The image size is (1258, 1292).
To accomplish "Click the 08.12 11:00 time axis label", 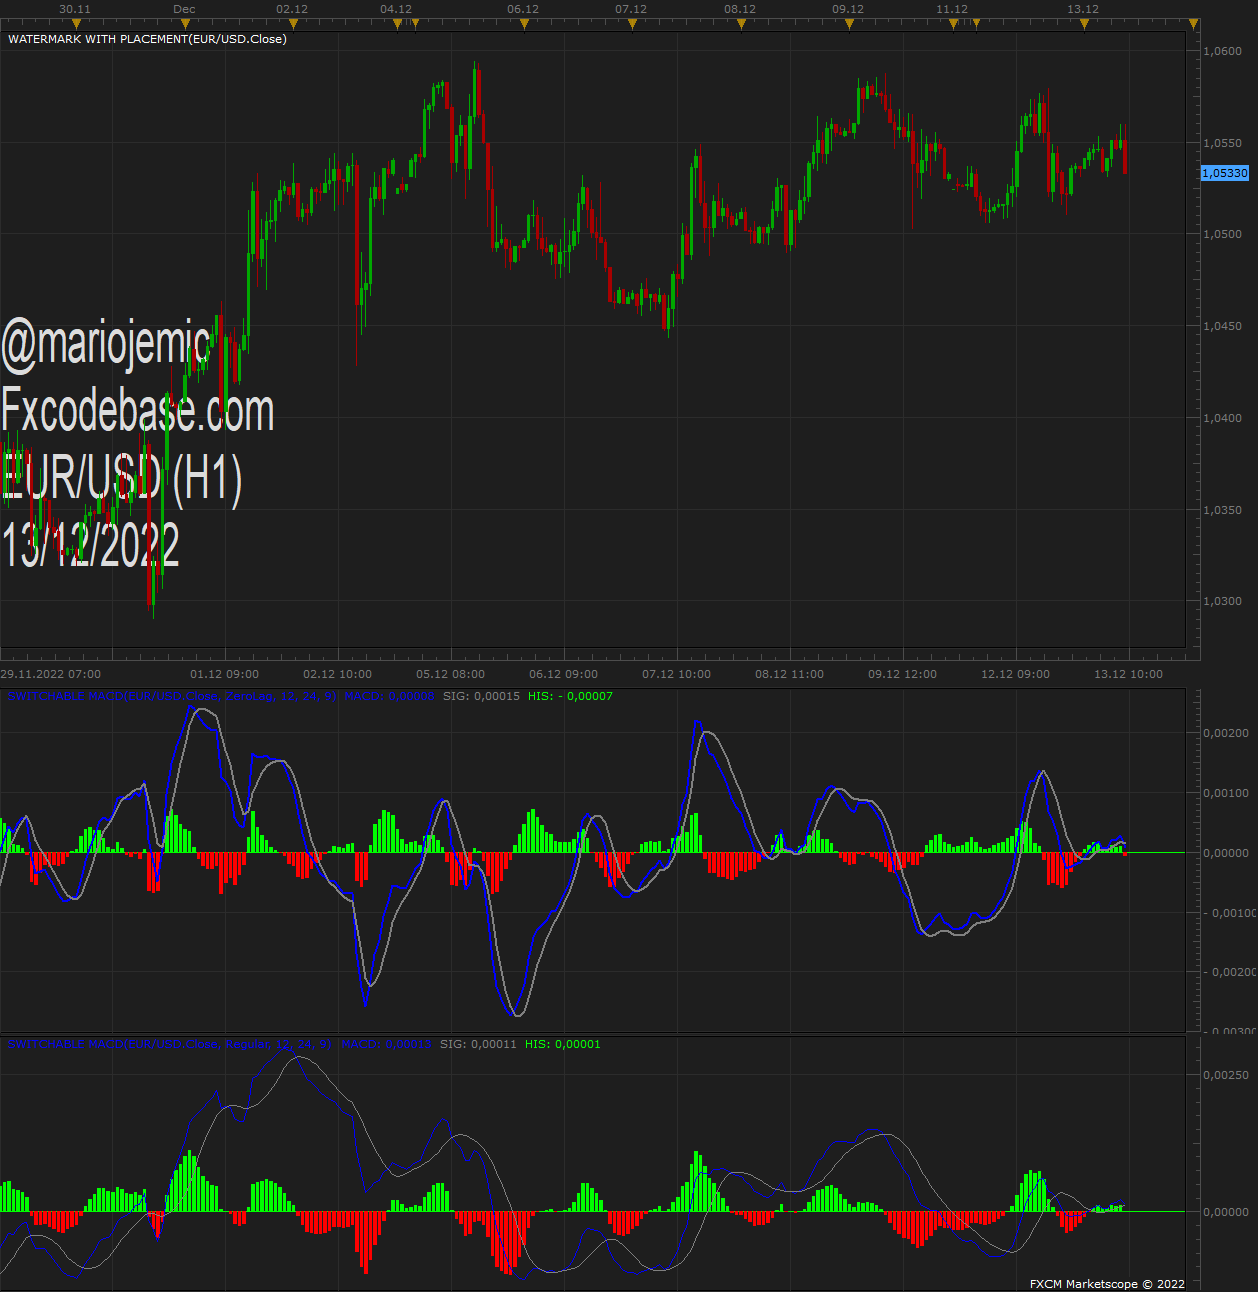I will click(790, 674).
